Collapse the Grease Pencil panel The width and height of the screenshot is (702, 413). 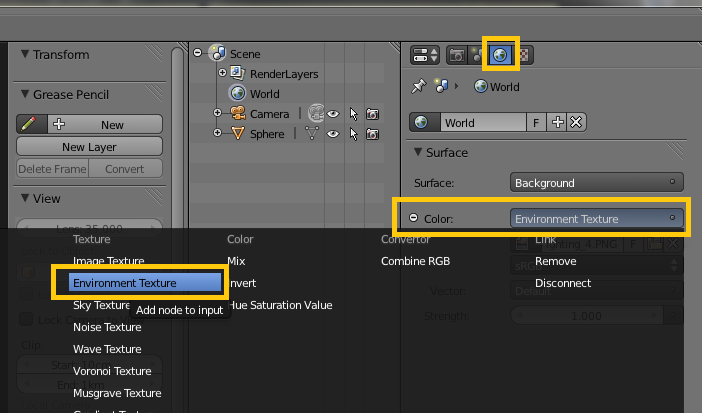point(25,94)
